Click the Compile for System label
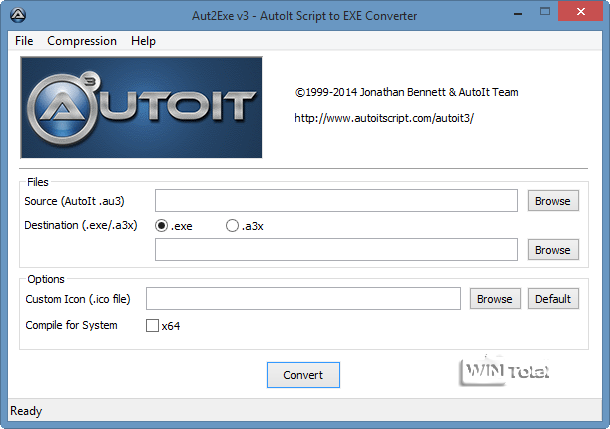The height and width of the screenshot is (429, 610). [71, 325]
